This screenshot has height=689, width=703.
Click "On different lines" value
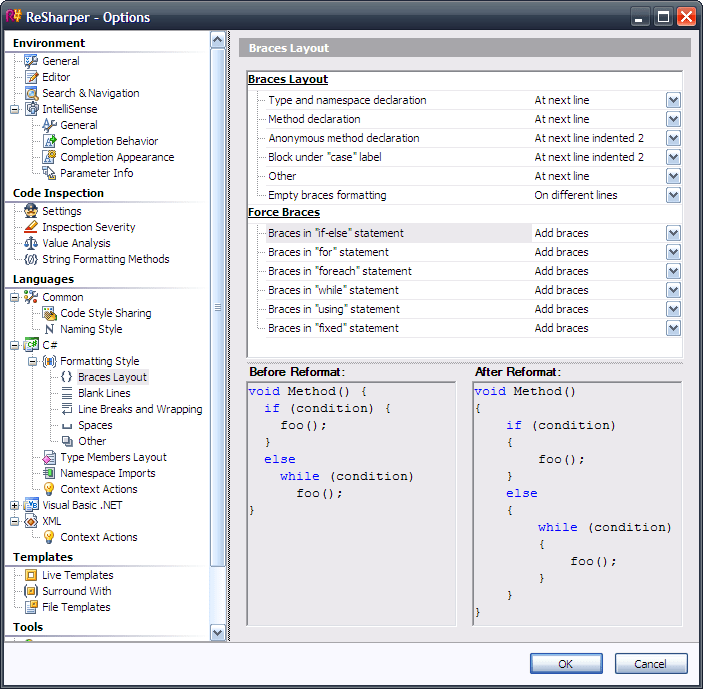pos(576,195)
